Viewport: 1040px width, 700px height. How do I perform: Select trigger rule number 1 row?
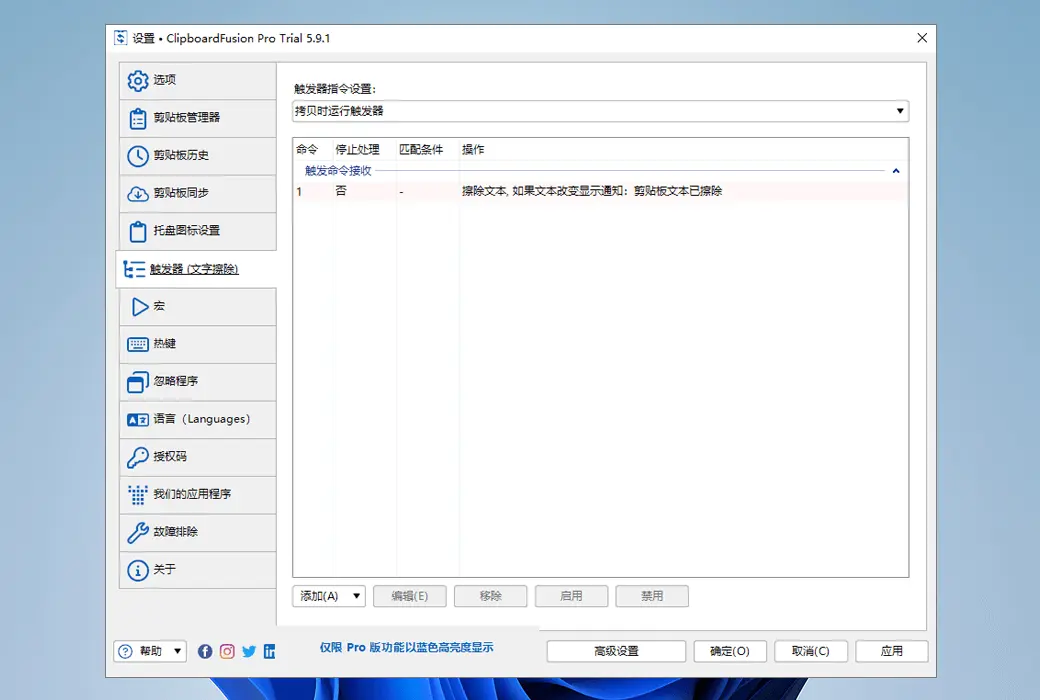pyautogui.click(x=500, y=191)
